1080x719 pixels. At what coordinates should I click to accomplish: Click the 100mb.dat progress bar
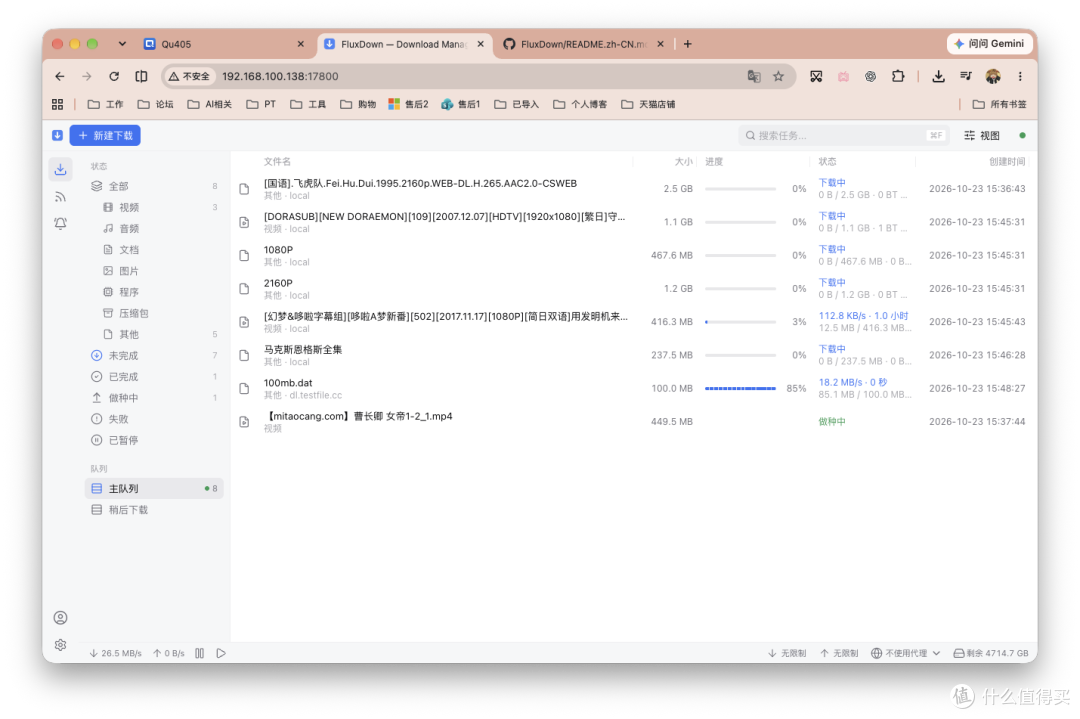click(x=740, y=388)
